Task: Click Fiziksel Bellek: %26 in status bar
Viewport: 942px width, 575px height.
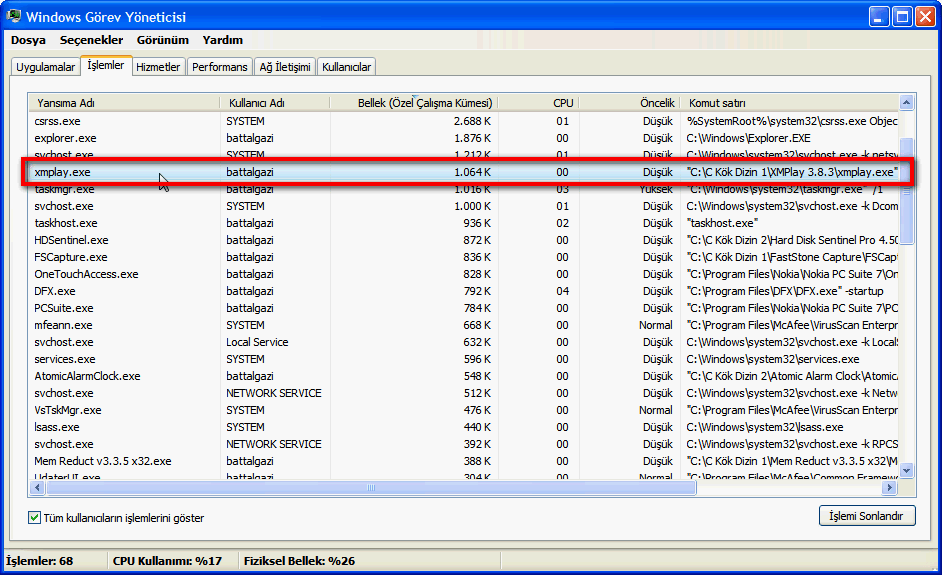Action: [299, 561]
